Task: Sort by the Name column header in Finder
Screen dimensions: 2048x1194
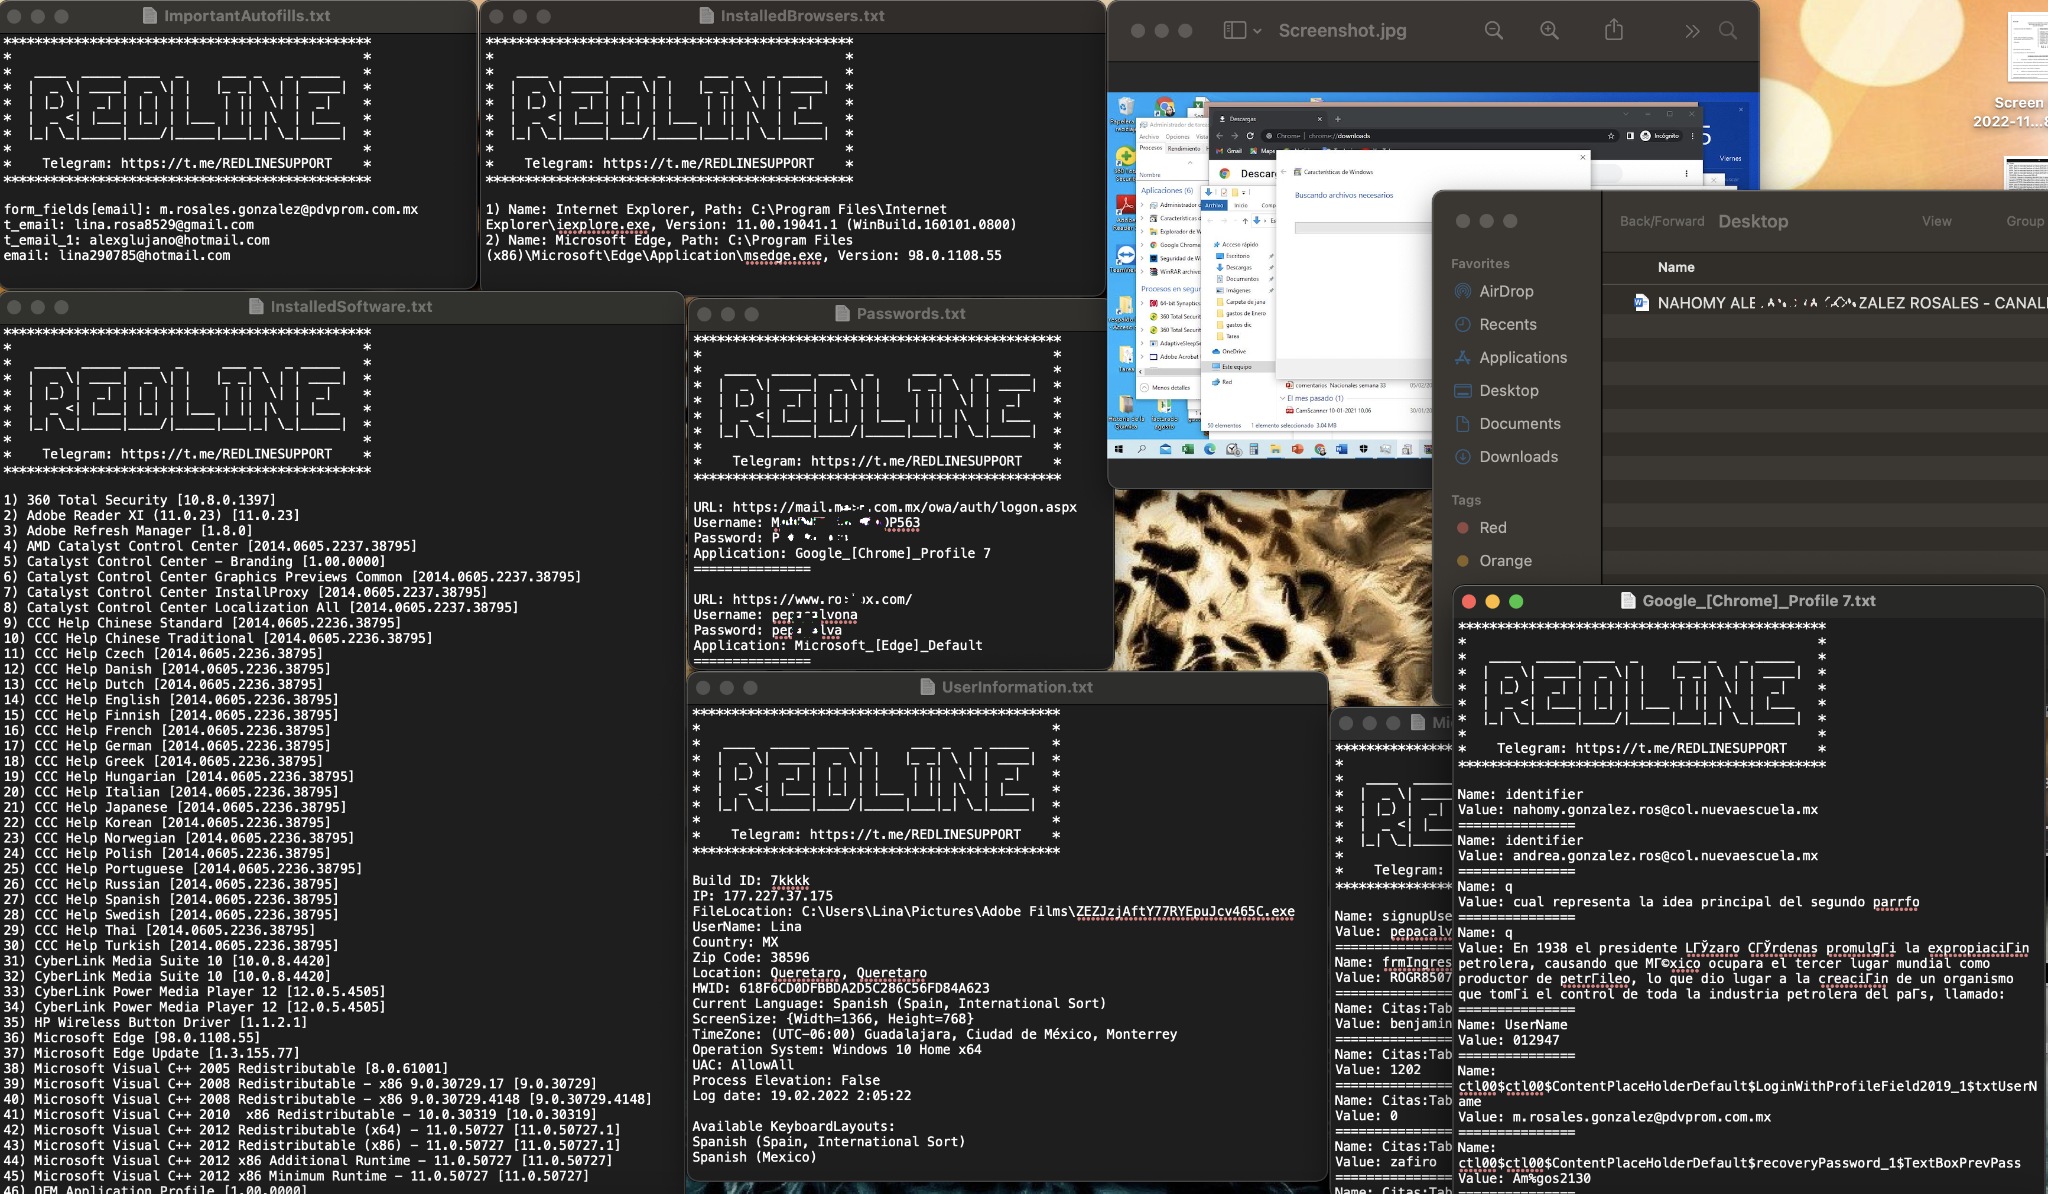Action: pyautogui.click(x=1676, y=267)
